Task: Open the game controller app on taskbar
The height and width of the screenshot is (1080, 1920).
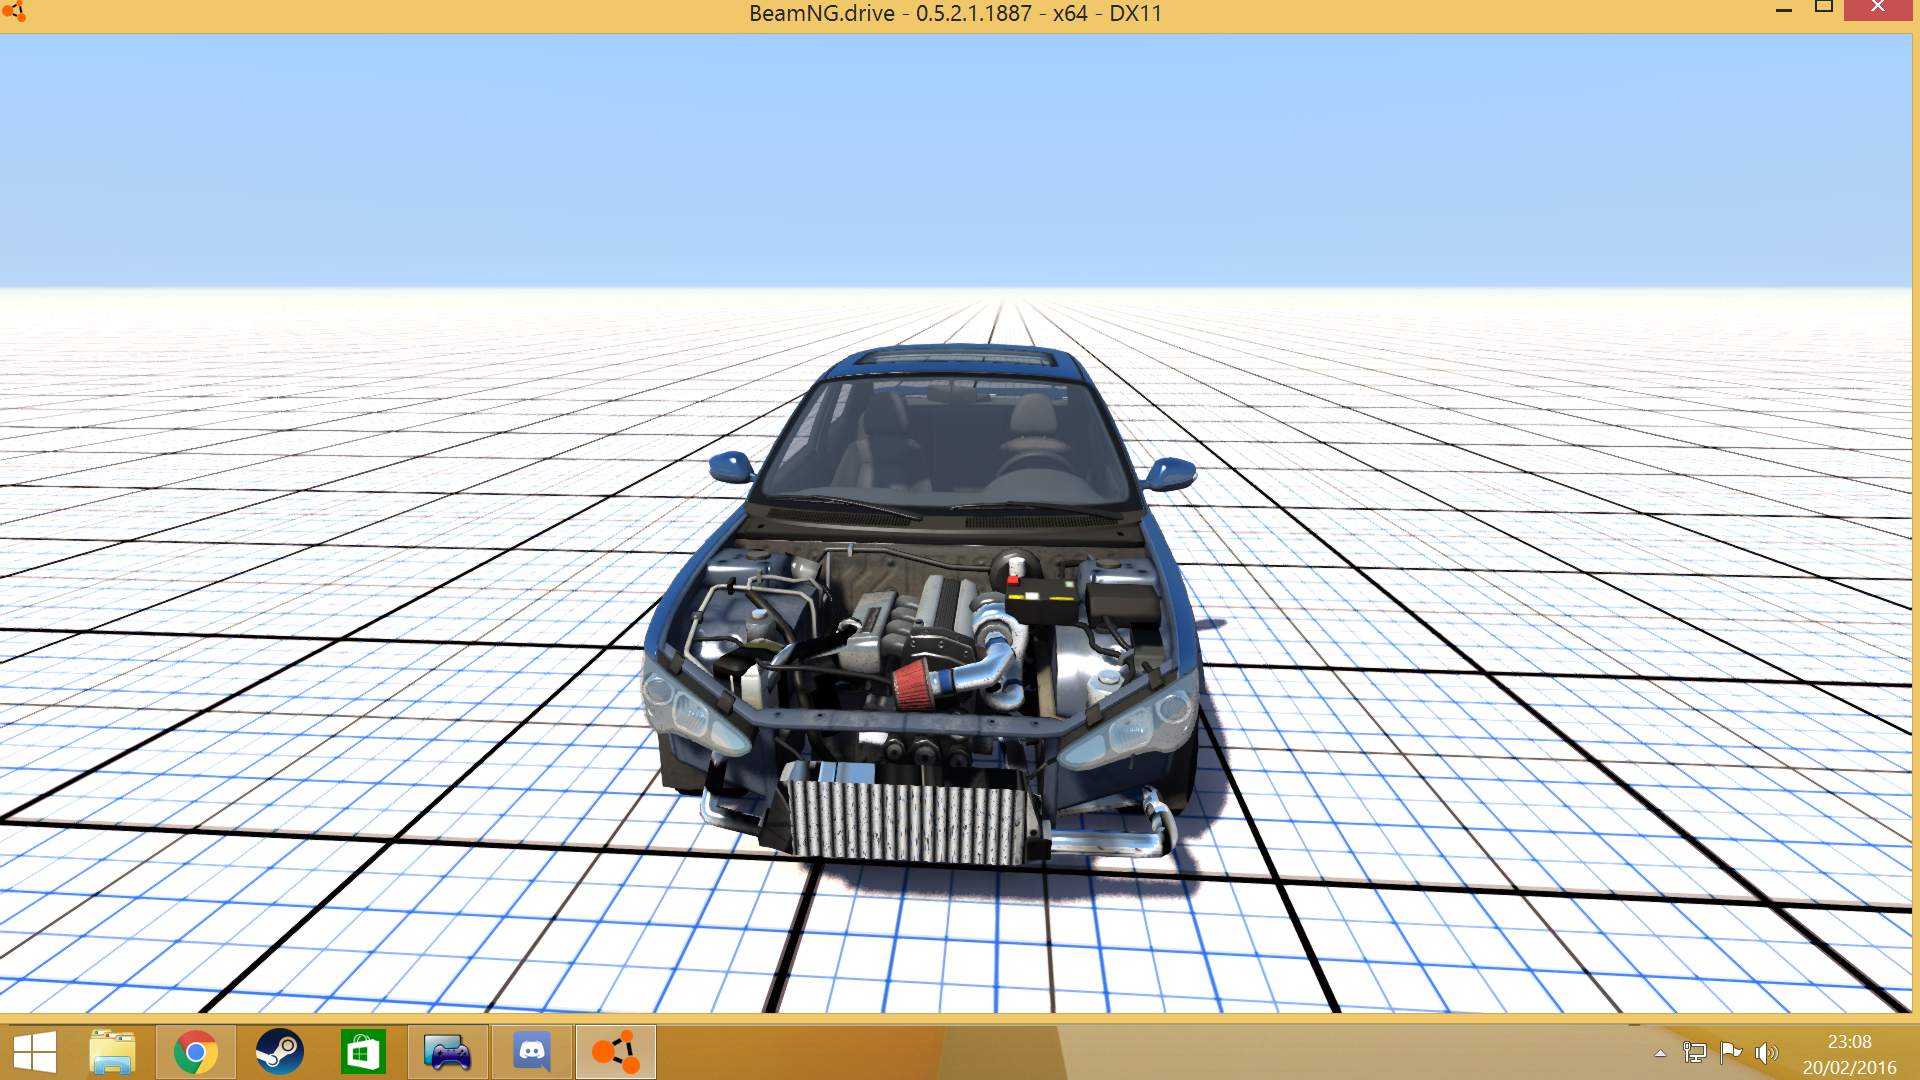Action: point(447,1052)
